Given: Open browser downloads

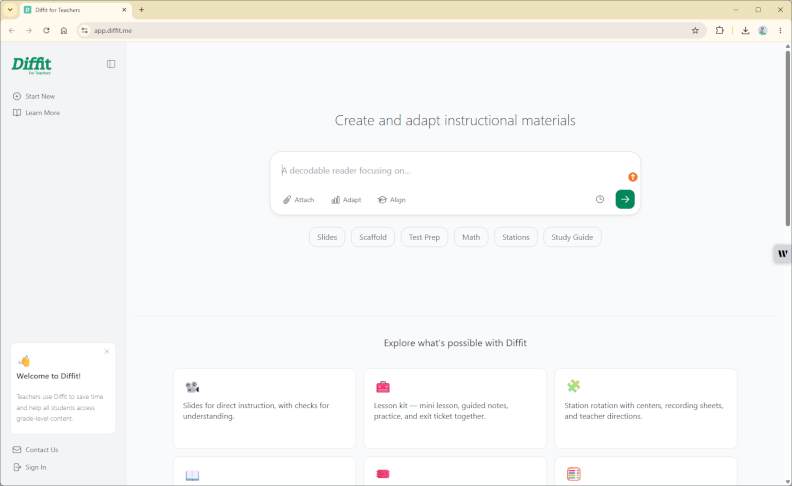Looking at the screenshot, I should click(x=745, y=30).
